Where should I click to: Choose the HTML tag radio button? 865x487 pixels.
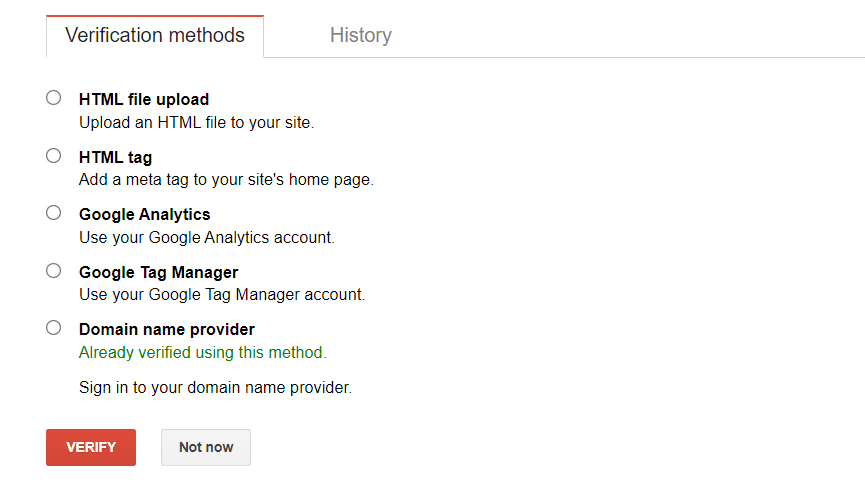pyautogui.click(x=54, y=156)
